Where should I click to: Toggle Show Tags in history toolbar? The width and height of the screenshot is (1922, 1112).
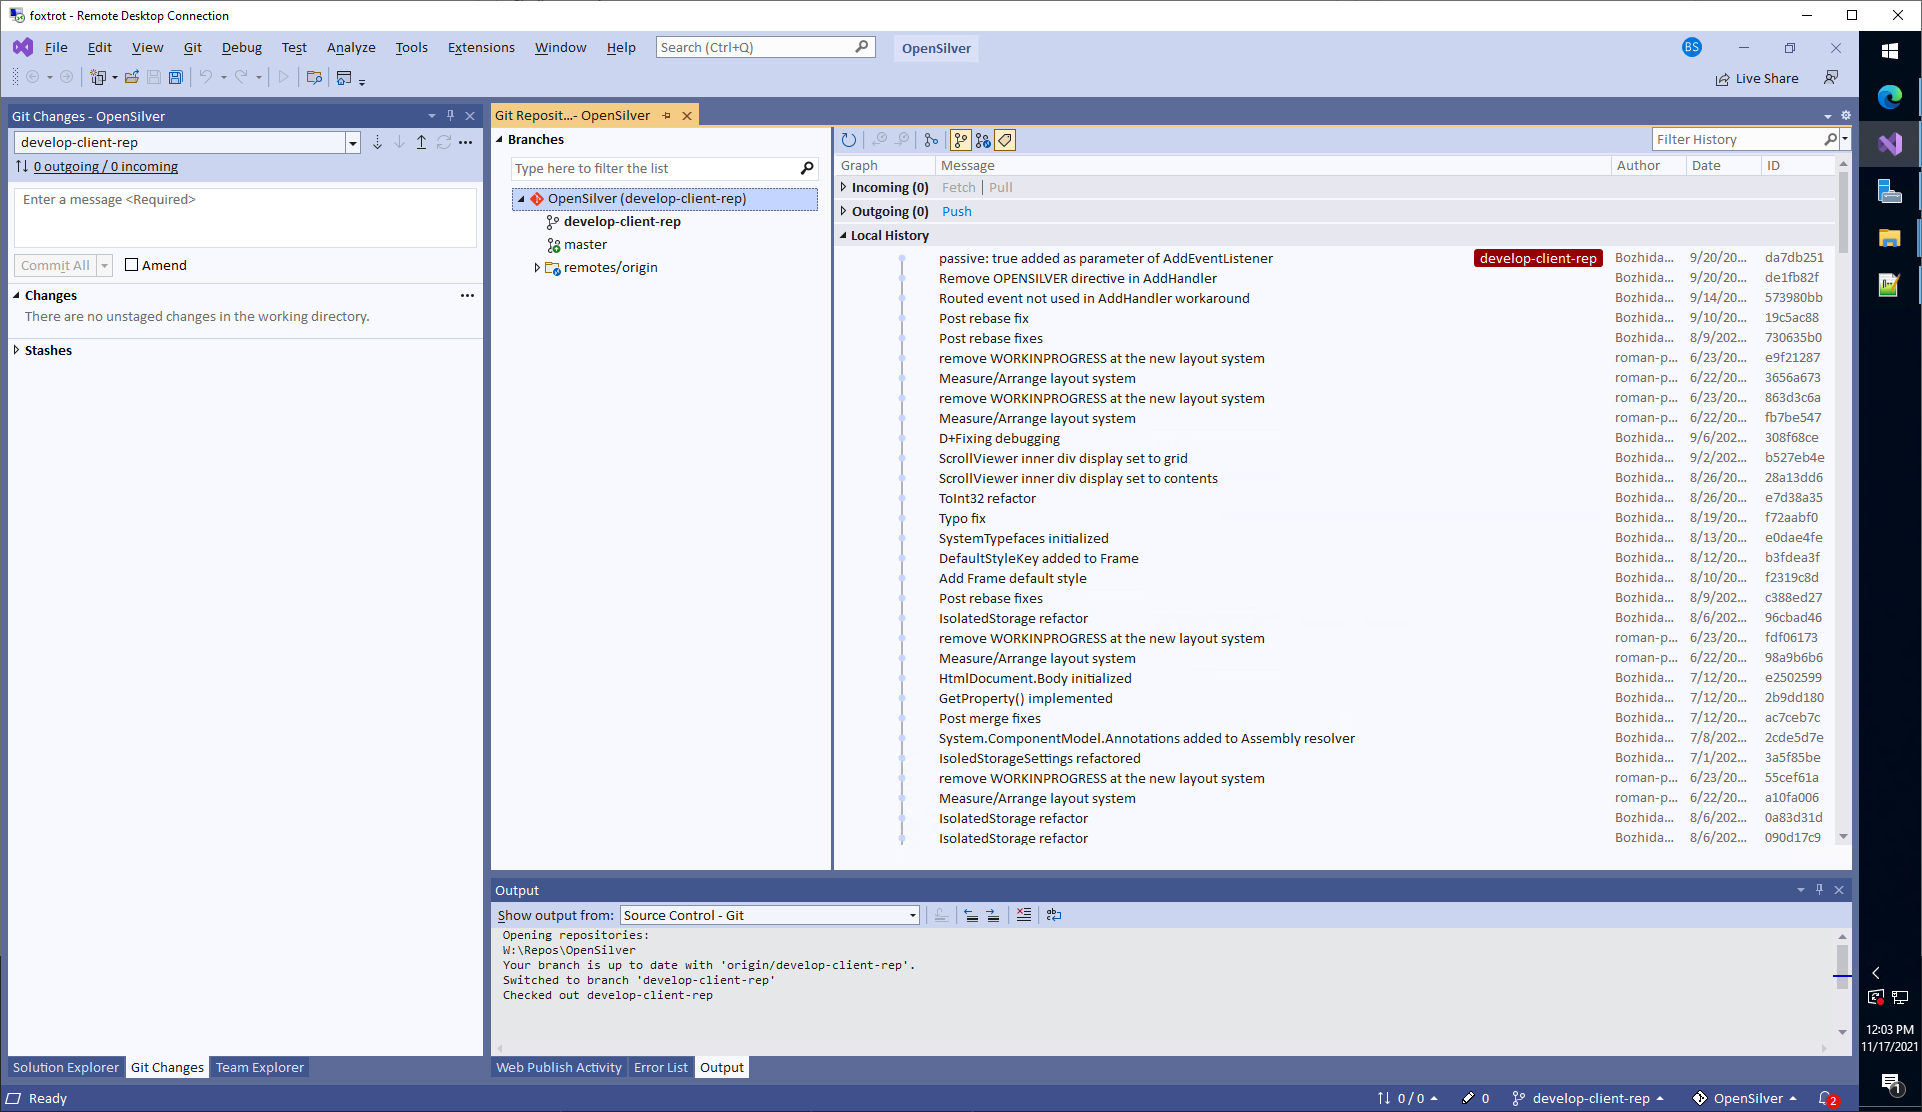(1005, 140)
